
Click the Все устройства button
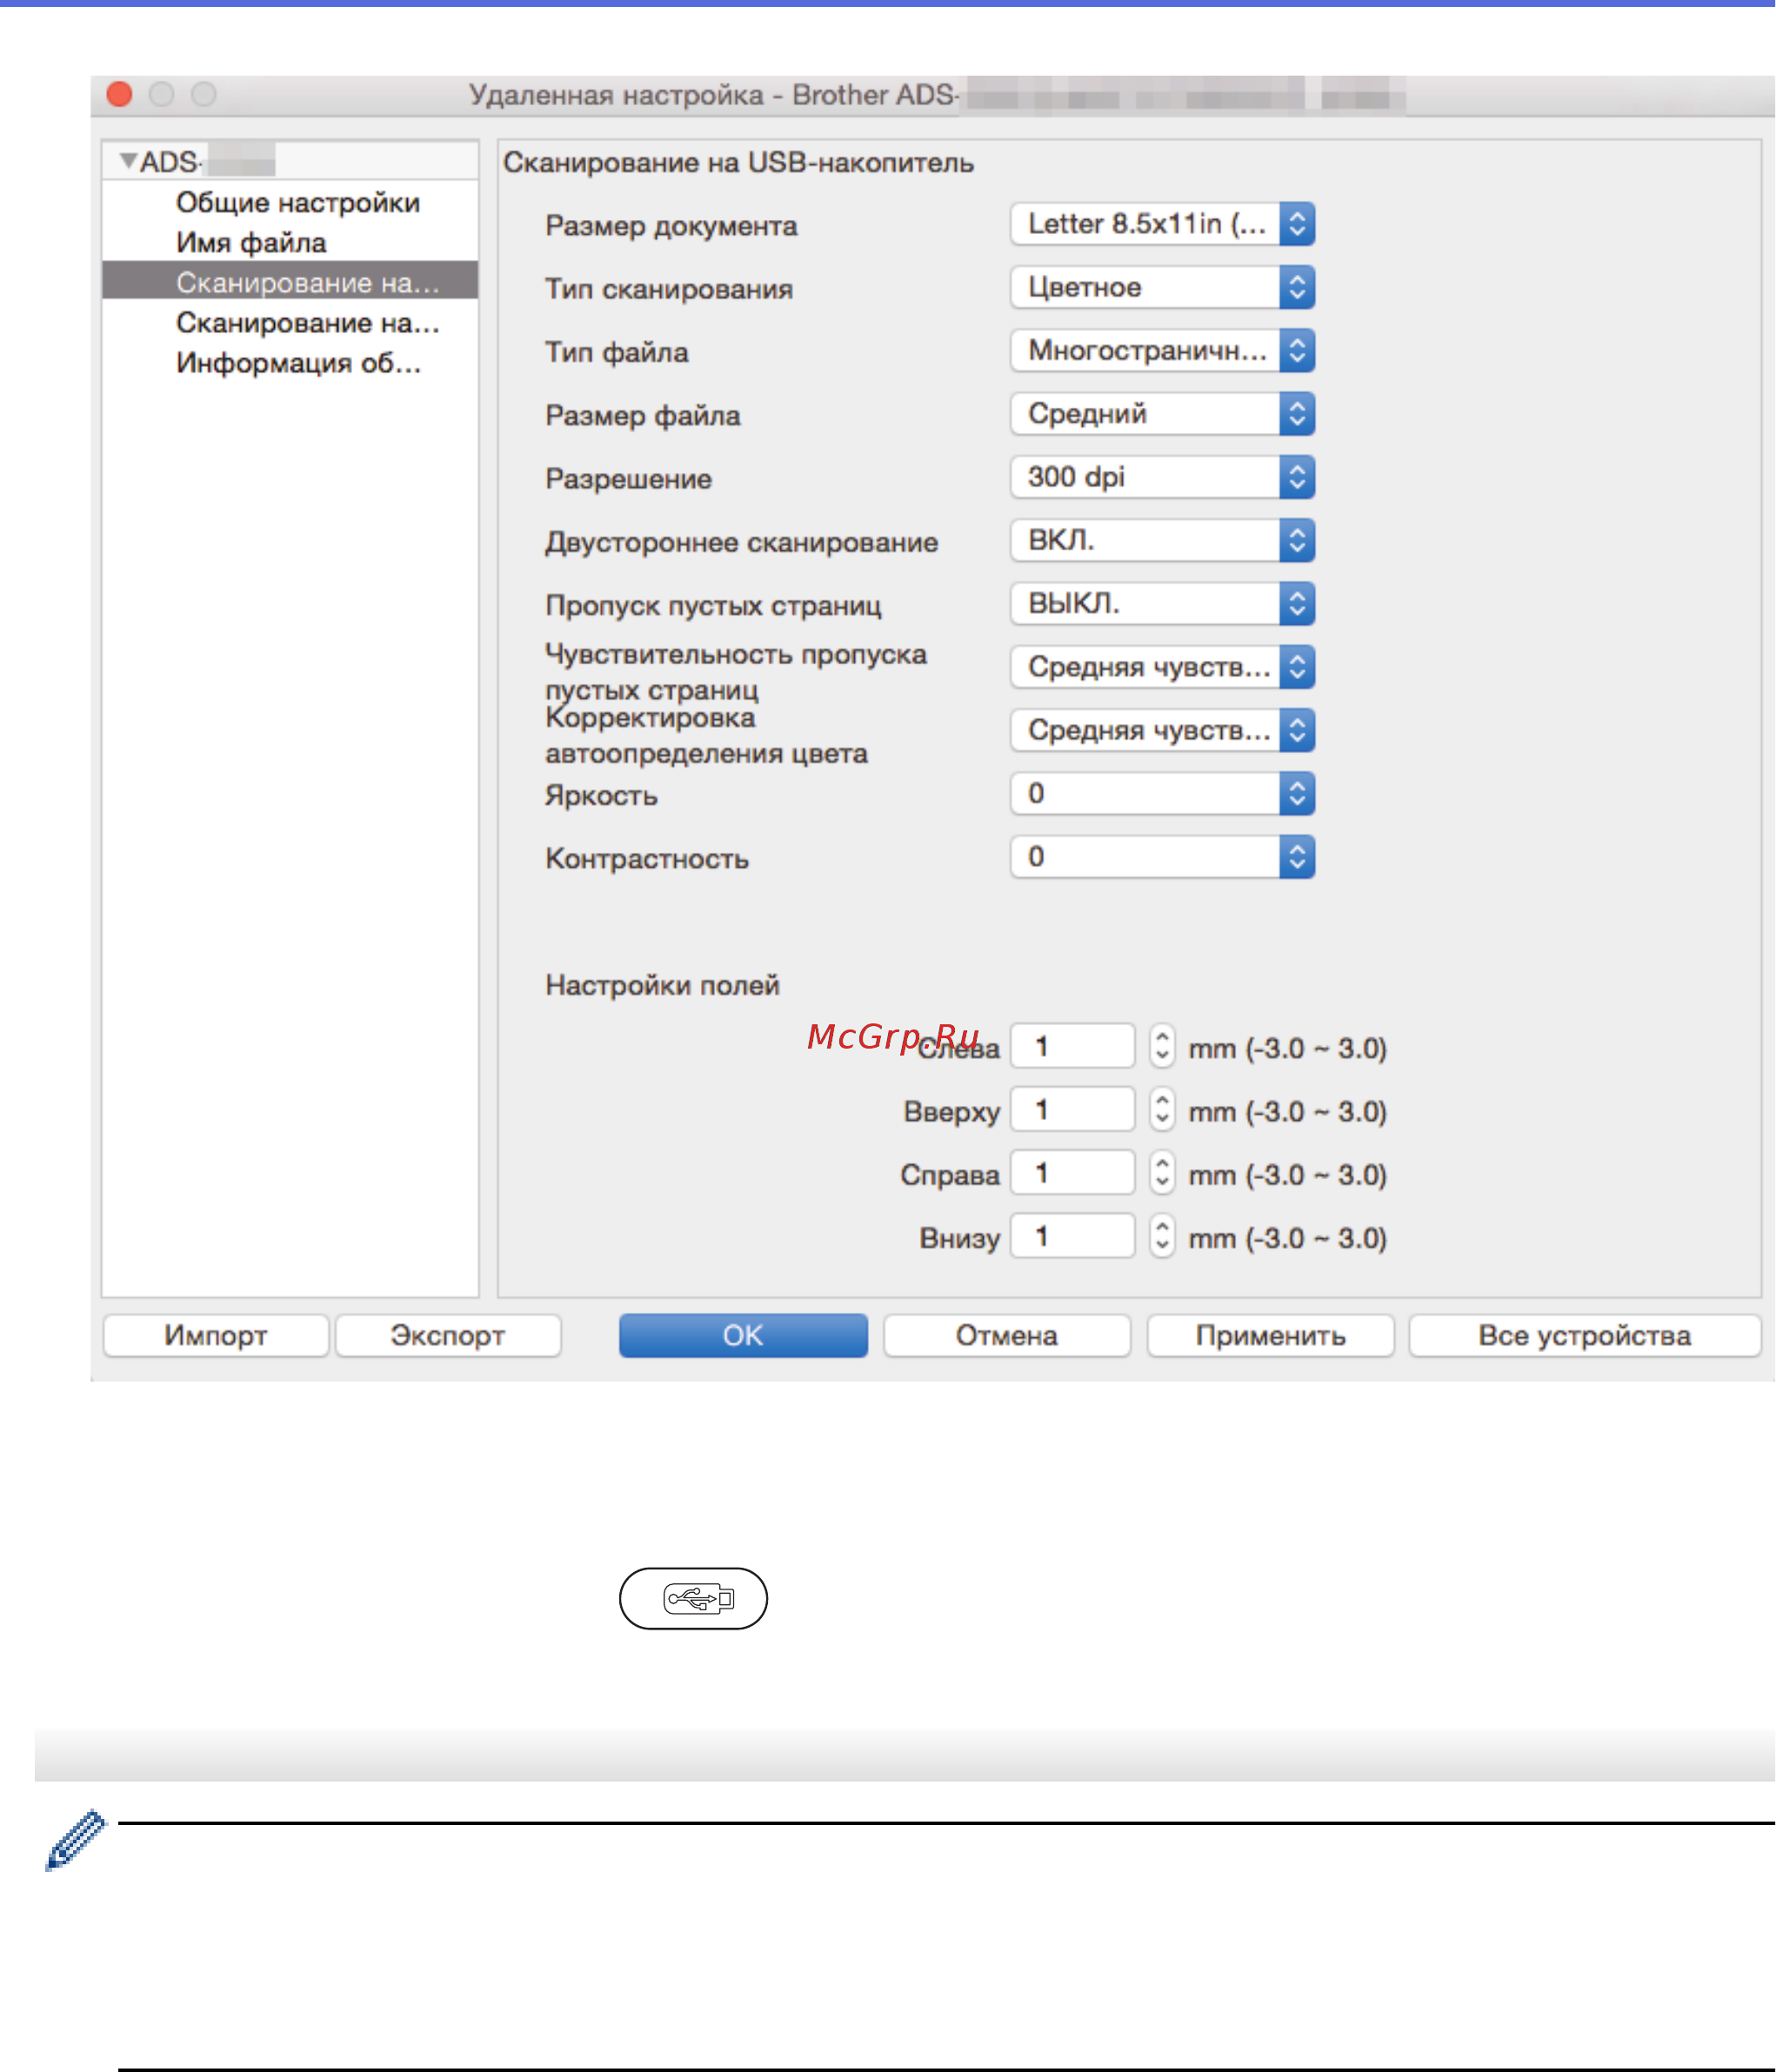[1583, 1335]
